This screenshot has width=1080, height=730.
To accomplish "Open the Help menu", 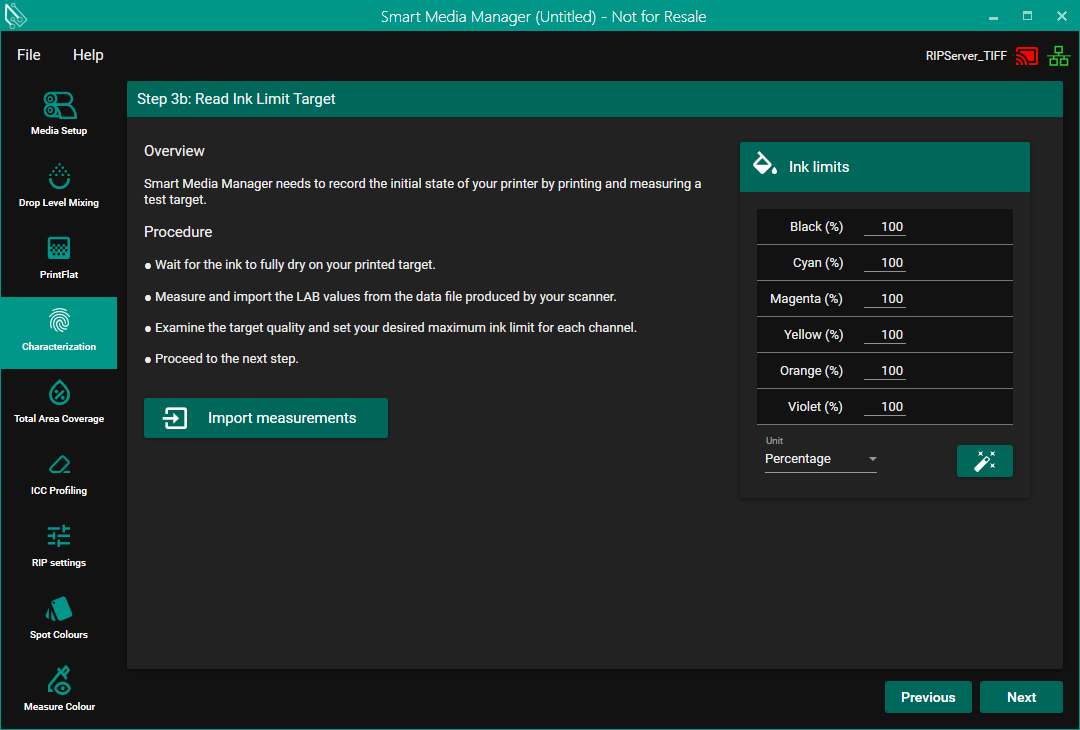I will (x=88, y=55).
